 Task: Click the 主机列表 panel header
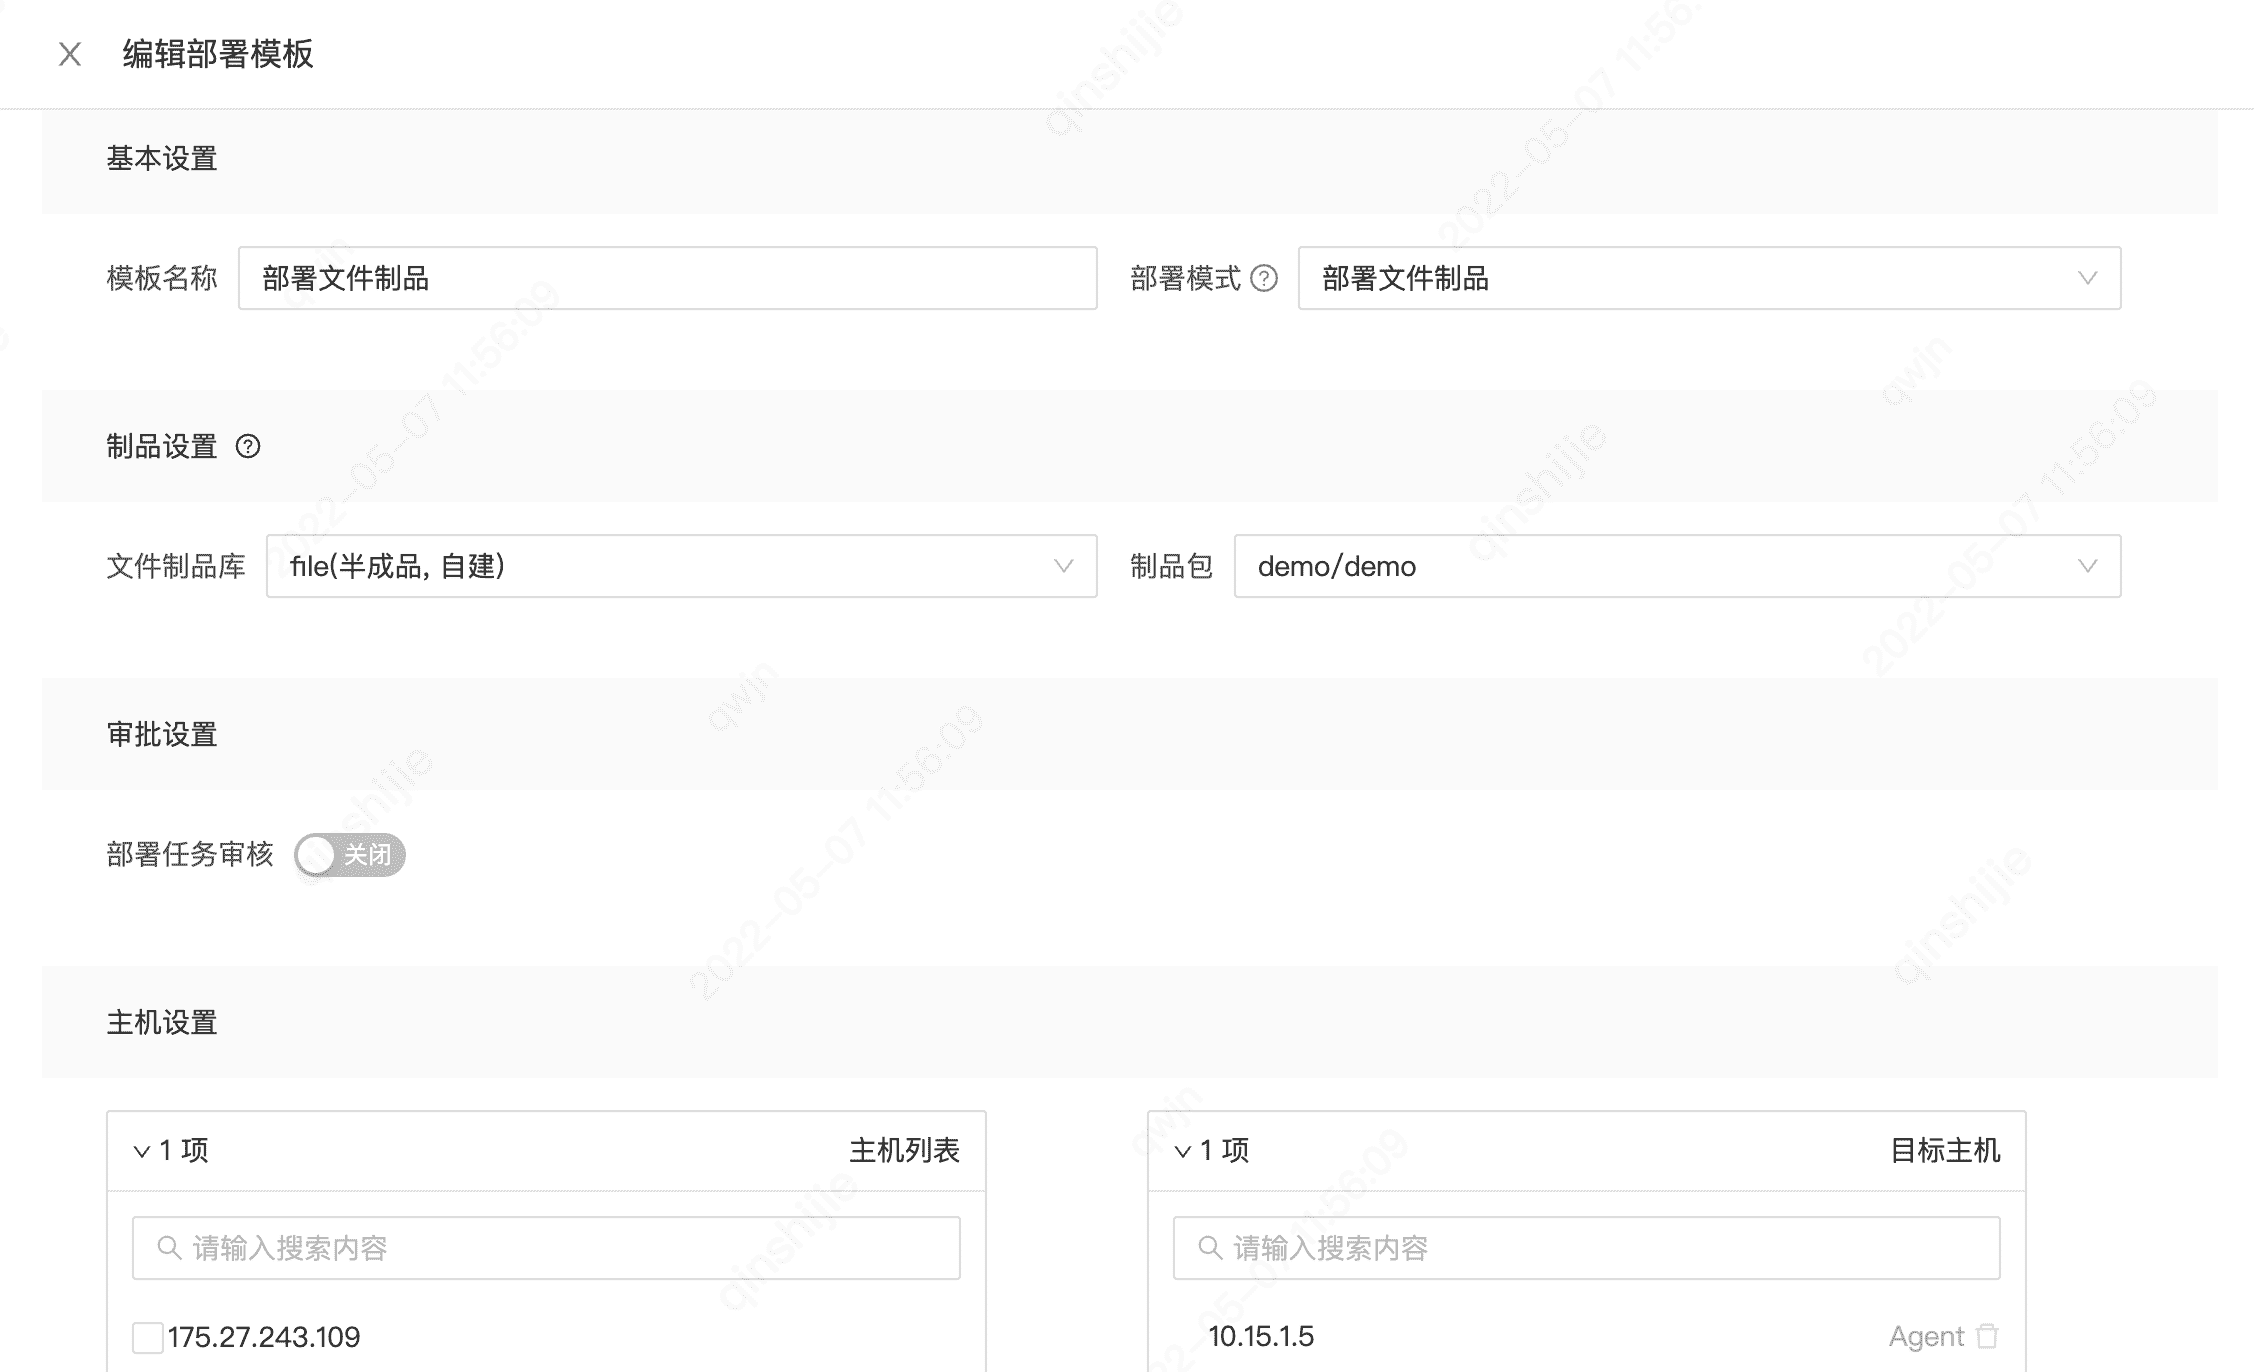(905, 1150)
